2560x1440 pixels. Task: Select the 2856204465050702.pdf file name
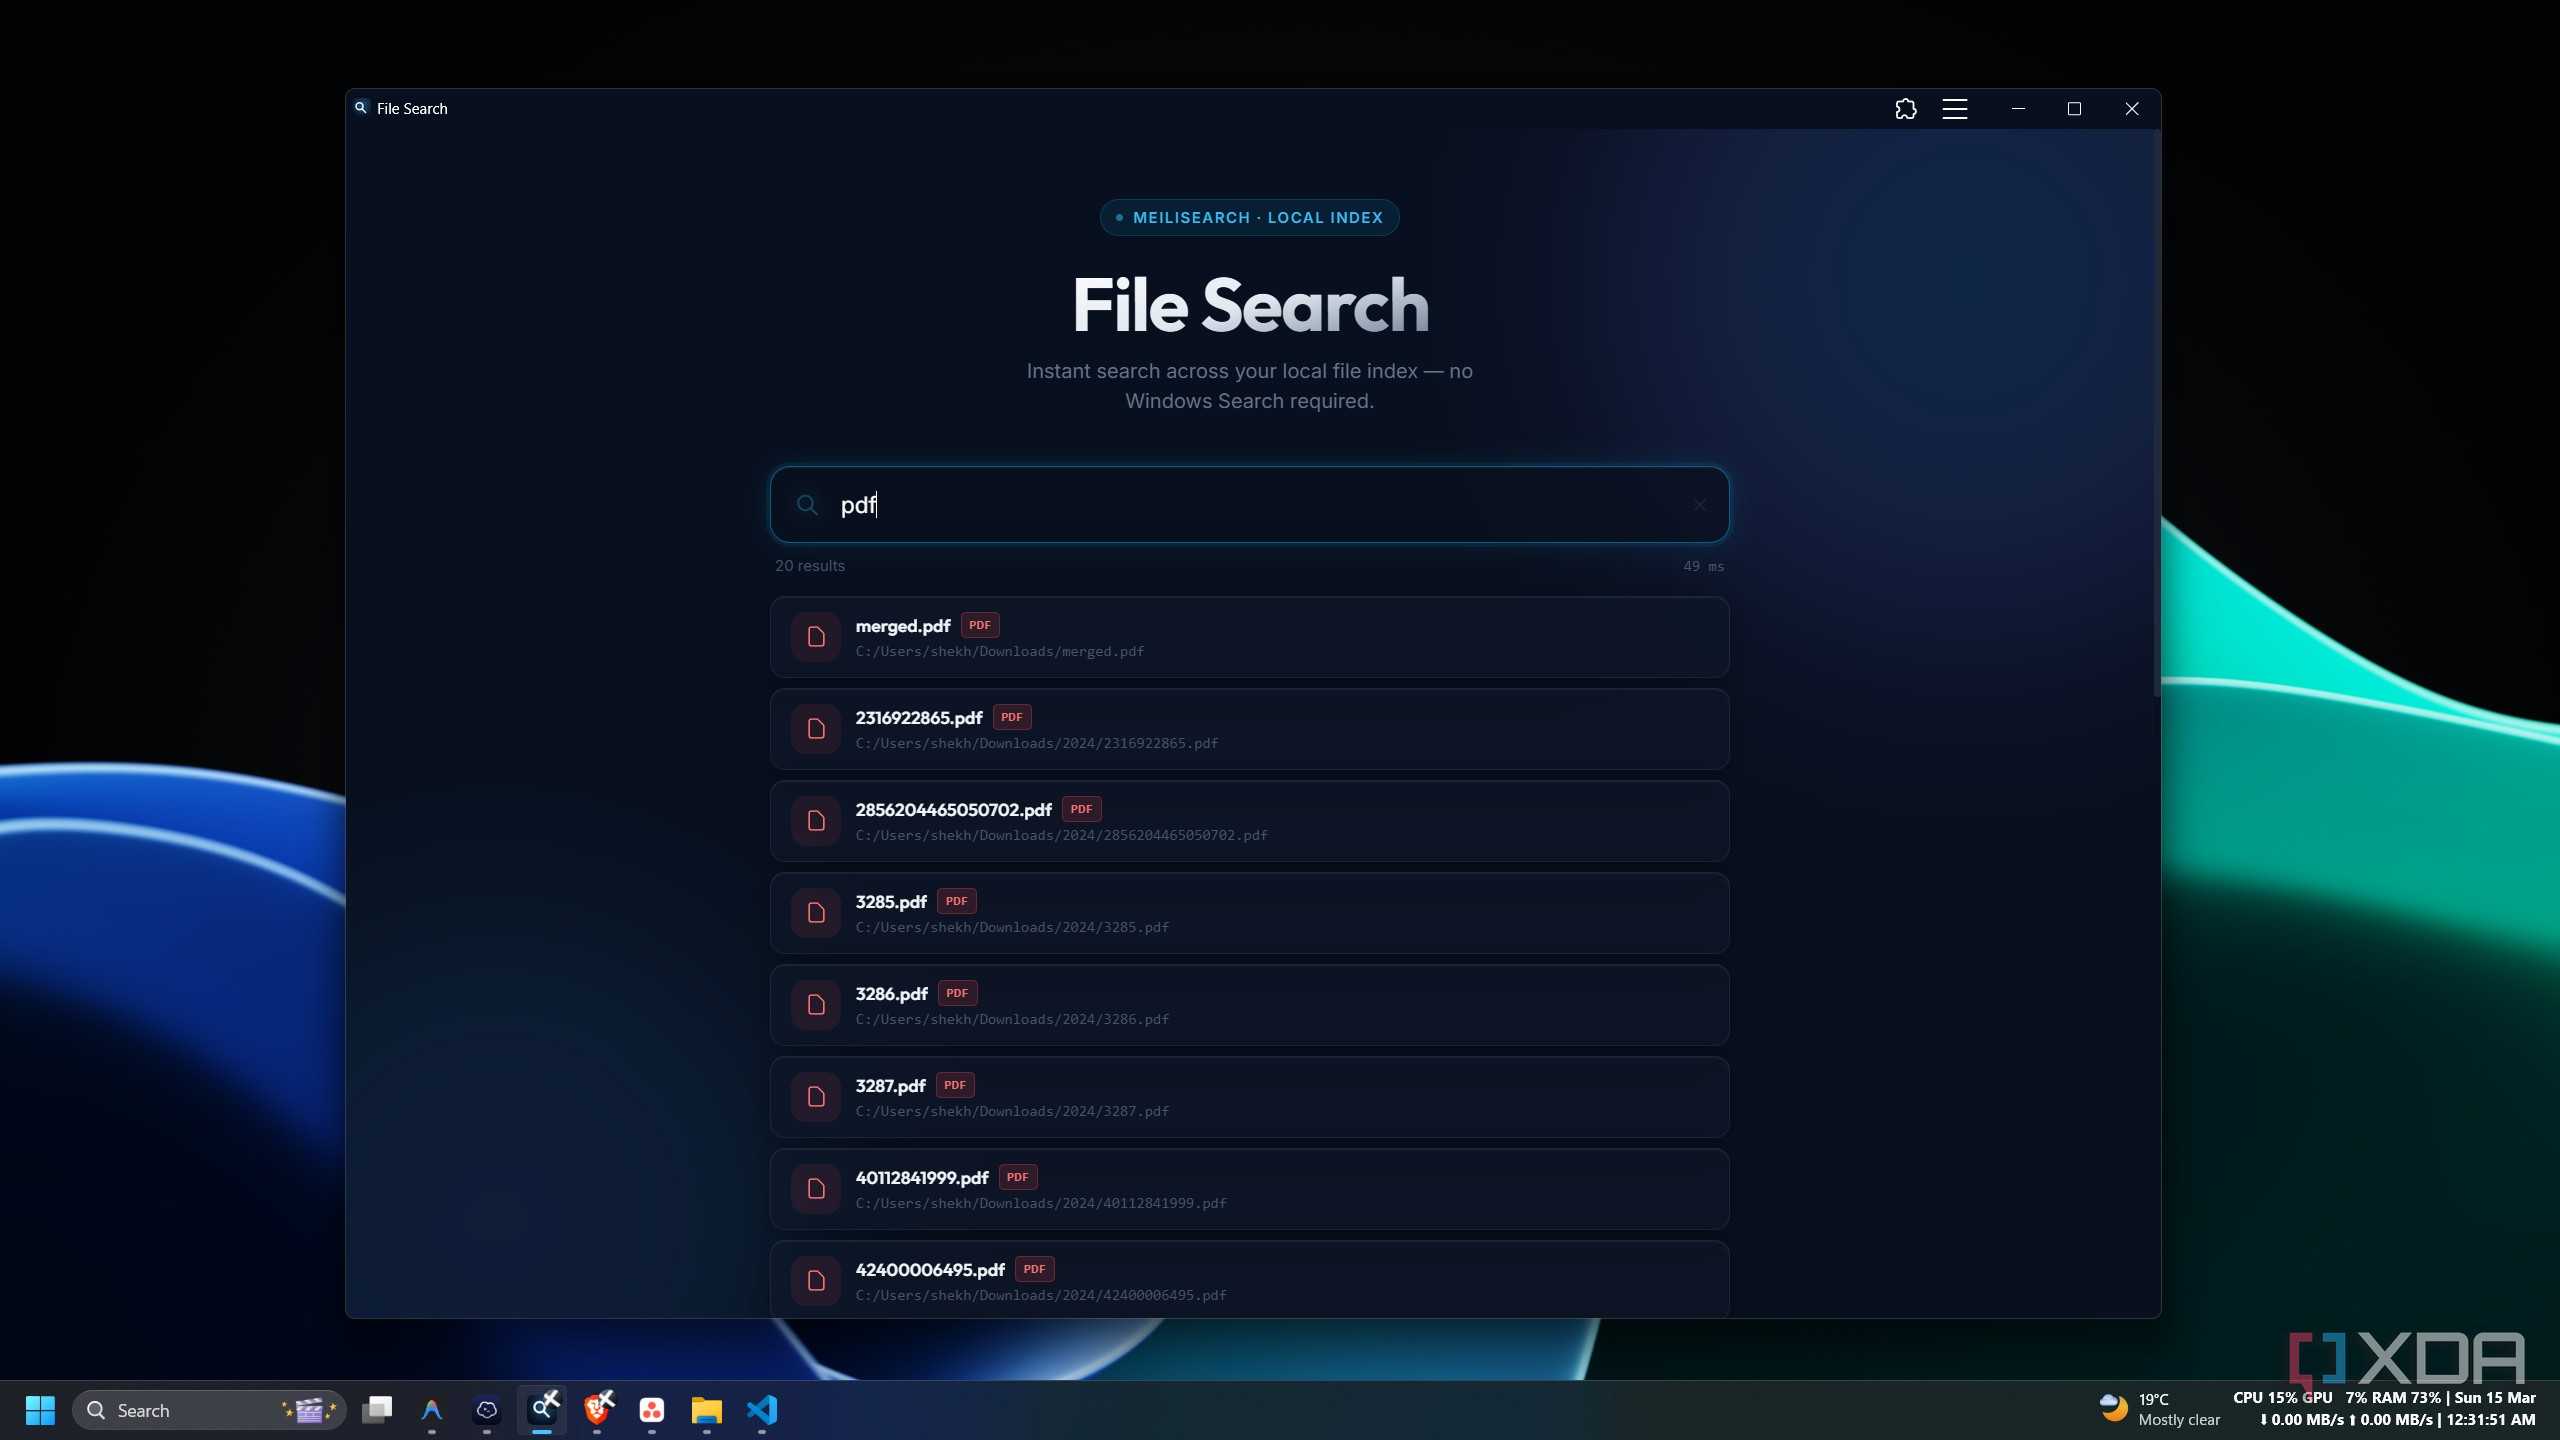[953, 810]
